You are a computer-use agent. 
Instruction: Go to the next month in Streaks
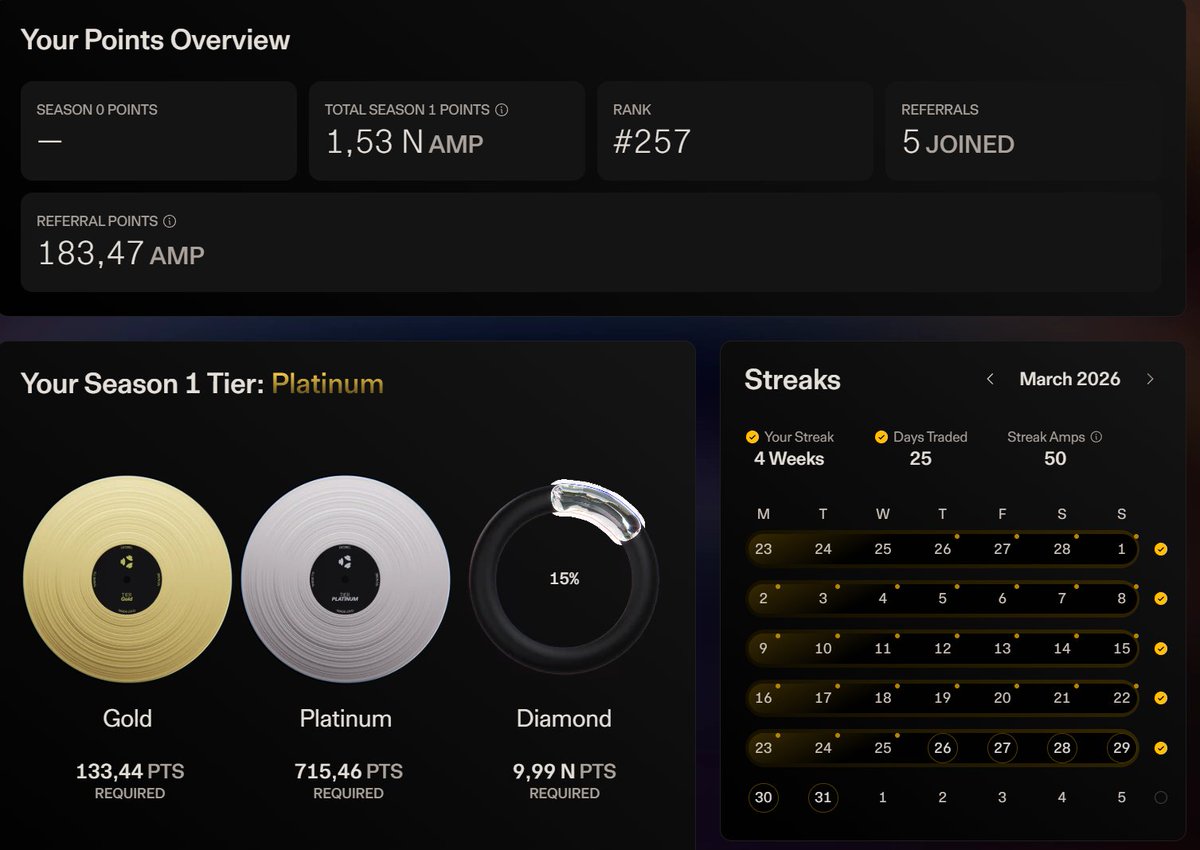[x=1150, y=379]
